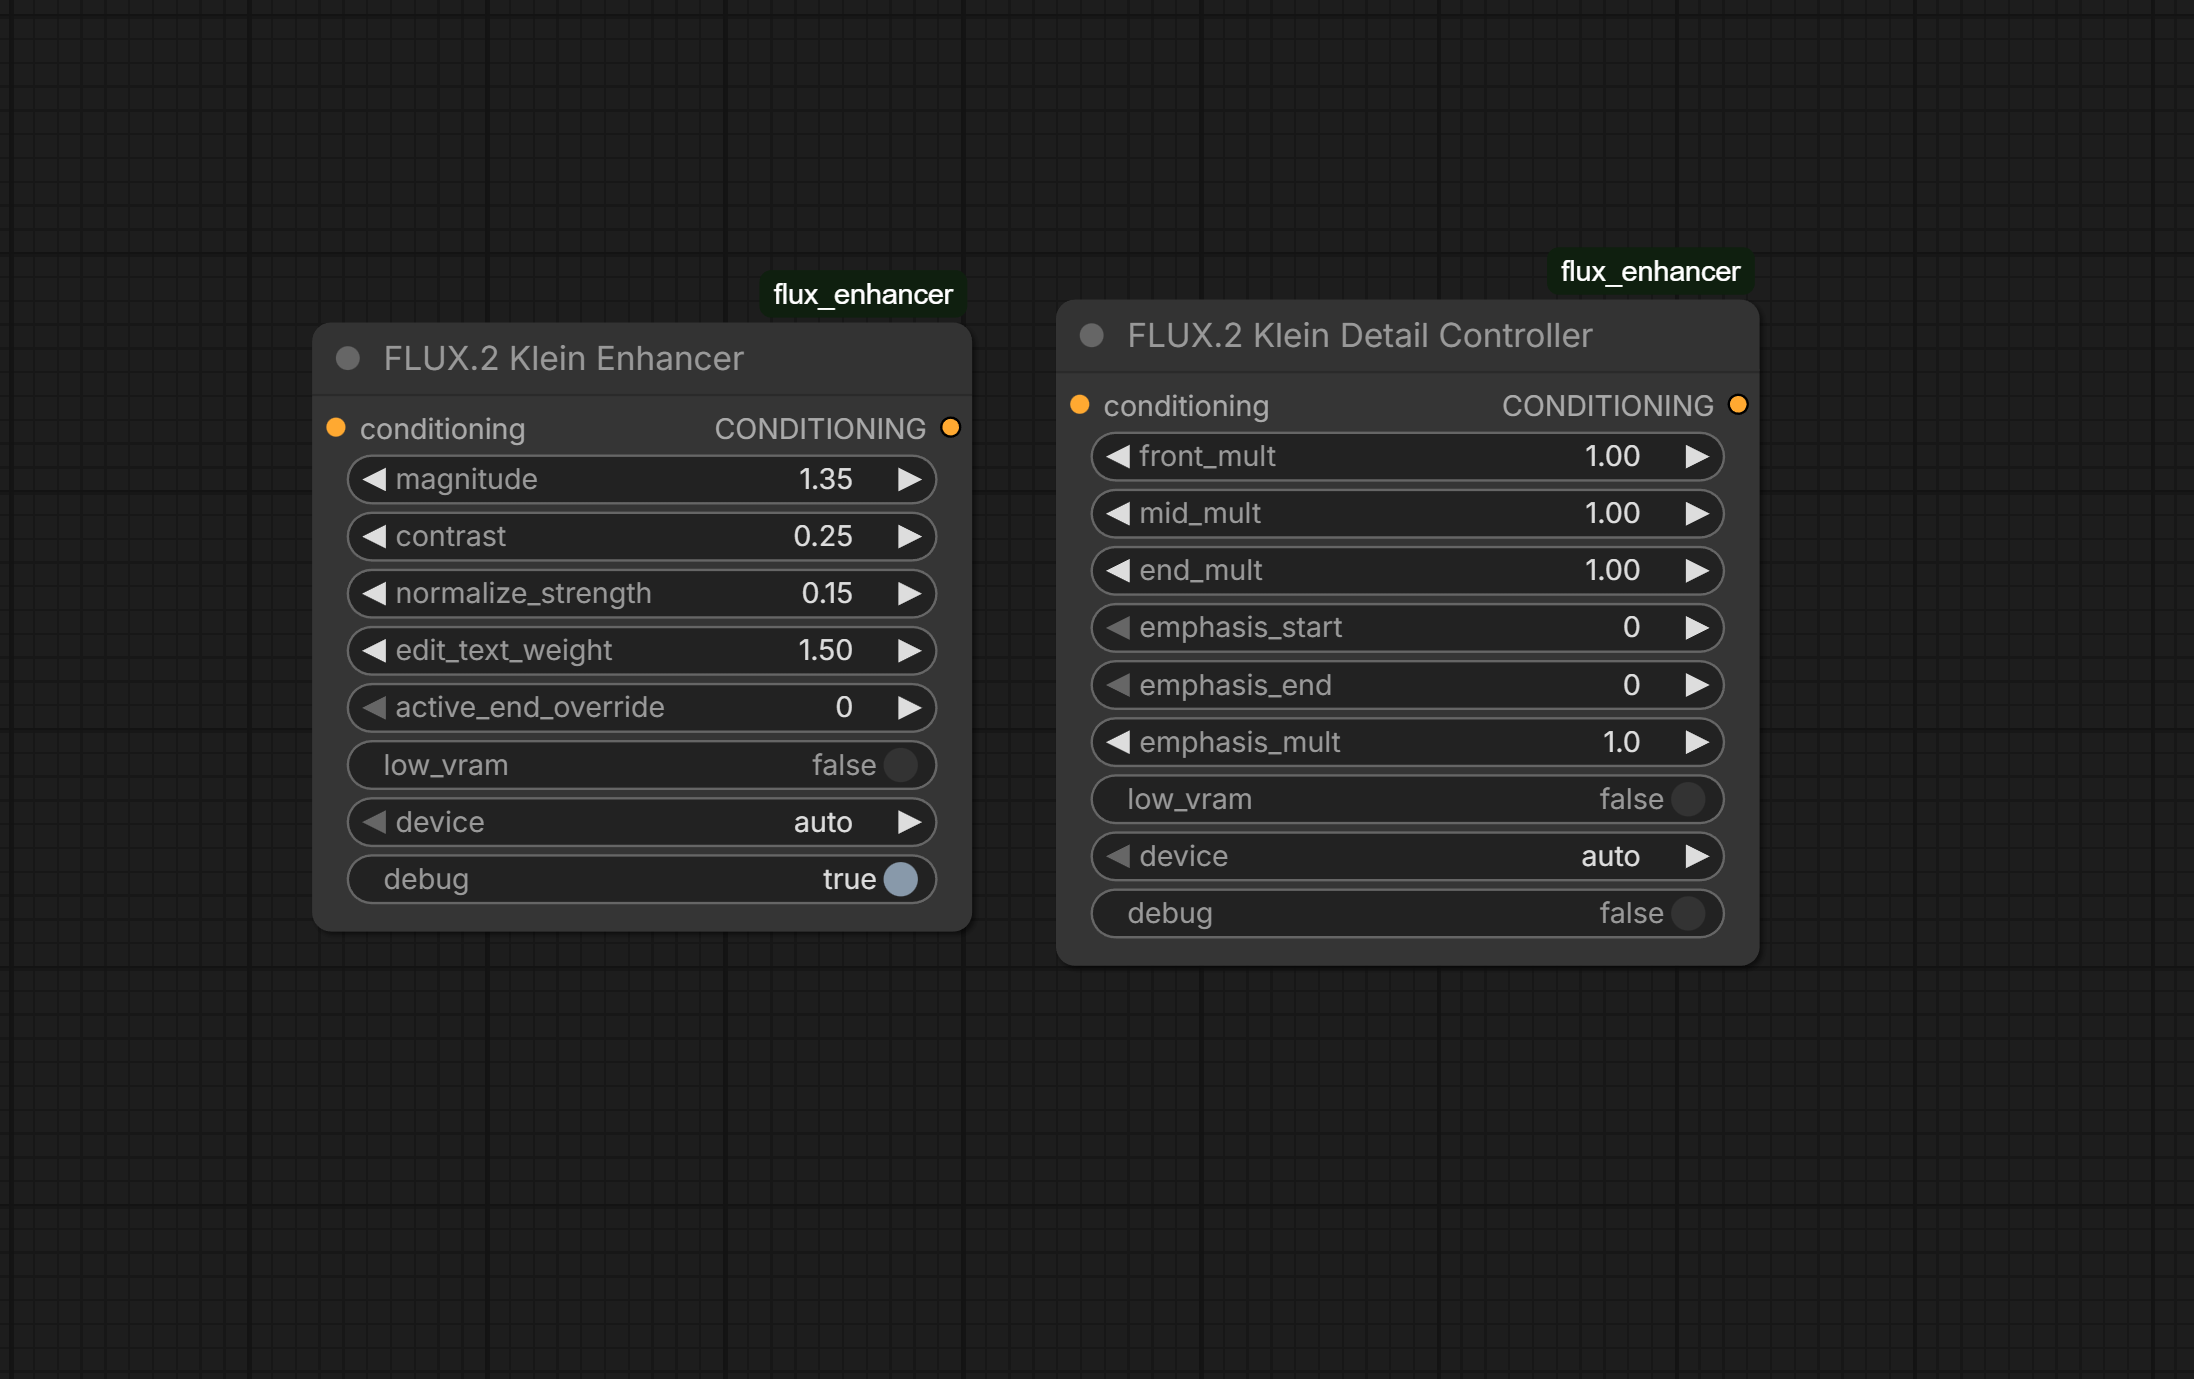Decrease front_mult with left arrow
This screenshot has height=1379, width=2194.
[x=1118, y=456]
